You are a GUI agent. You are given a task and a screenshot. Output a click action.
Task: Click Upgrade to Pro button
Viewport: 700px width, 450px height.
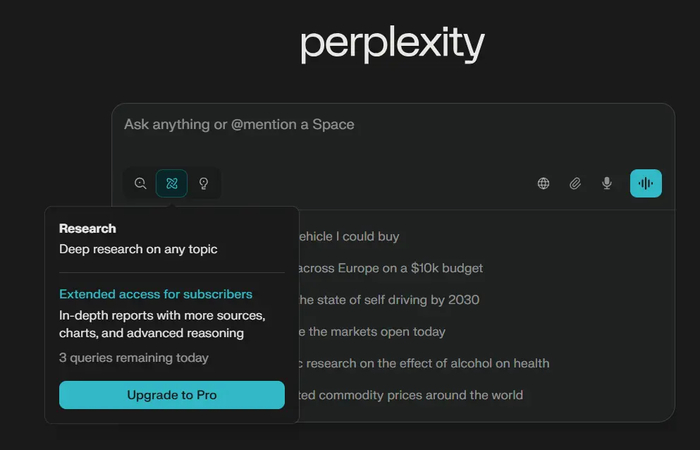(172, 395)
